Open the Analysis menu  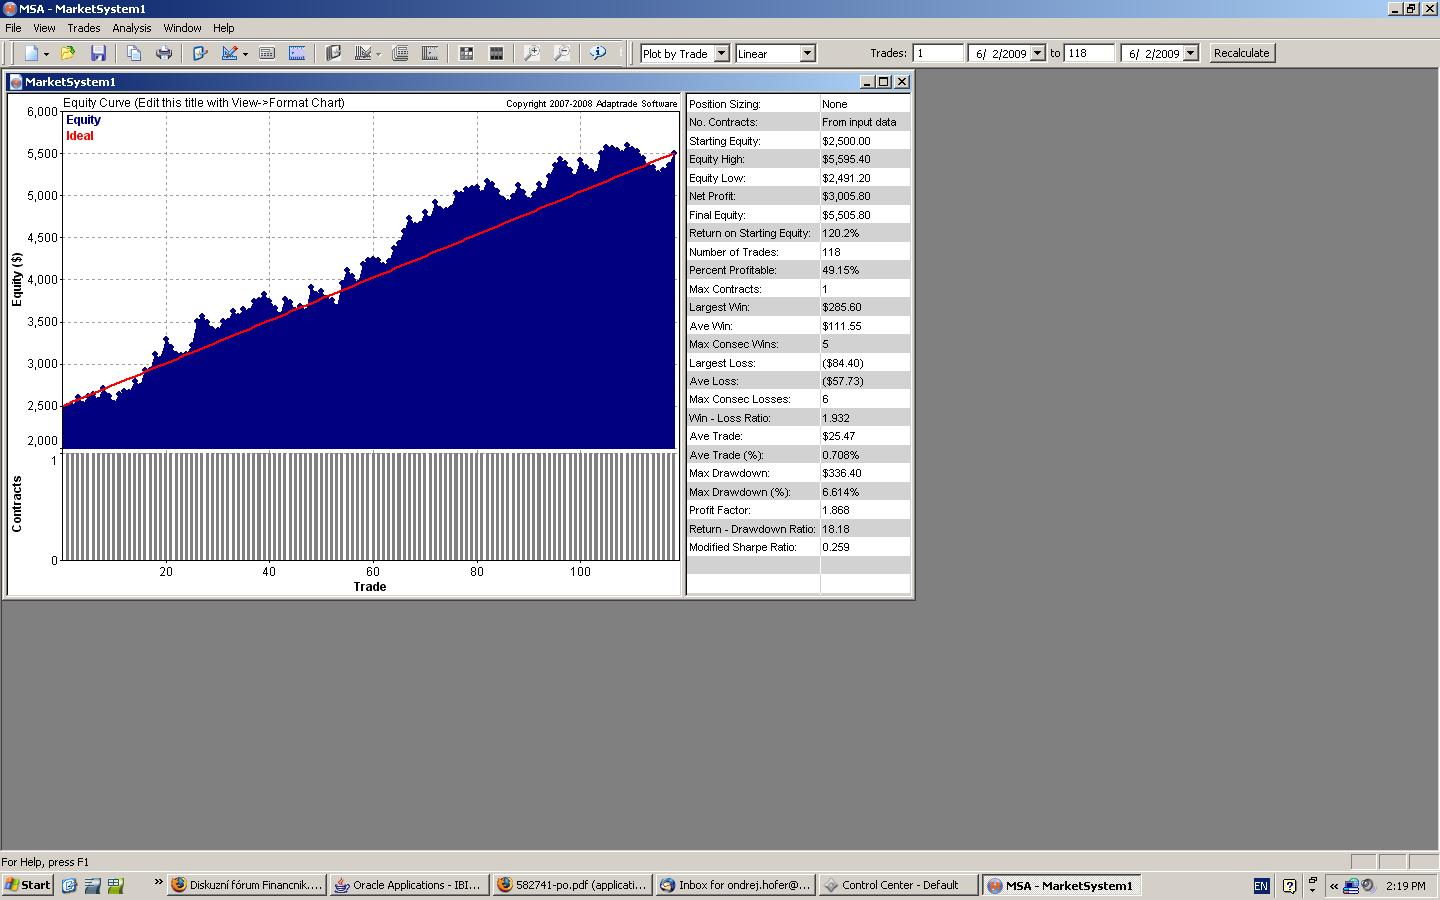(132, 28)
